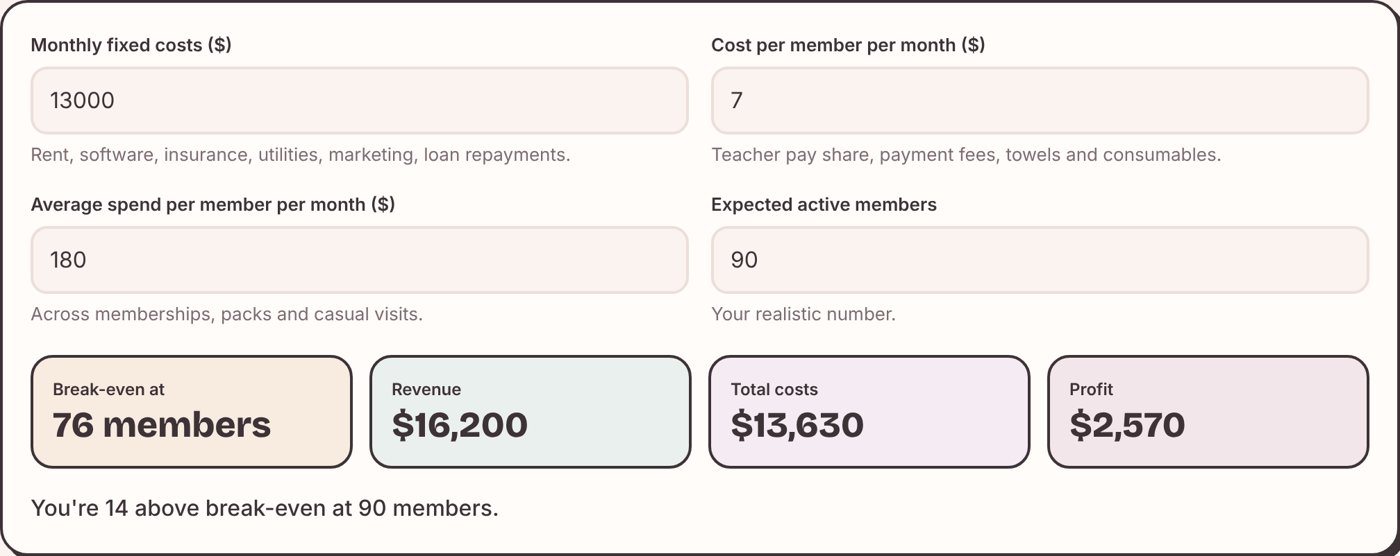The image size is (1400, 556).
Task: Click the "Profit" card heading
Action: click(1091, 389)
